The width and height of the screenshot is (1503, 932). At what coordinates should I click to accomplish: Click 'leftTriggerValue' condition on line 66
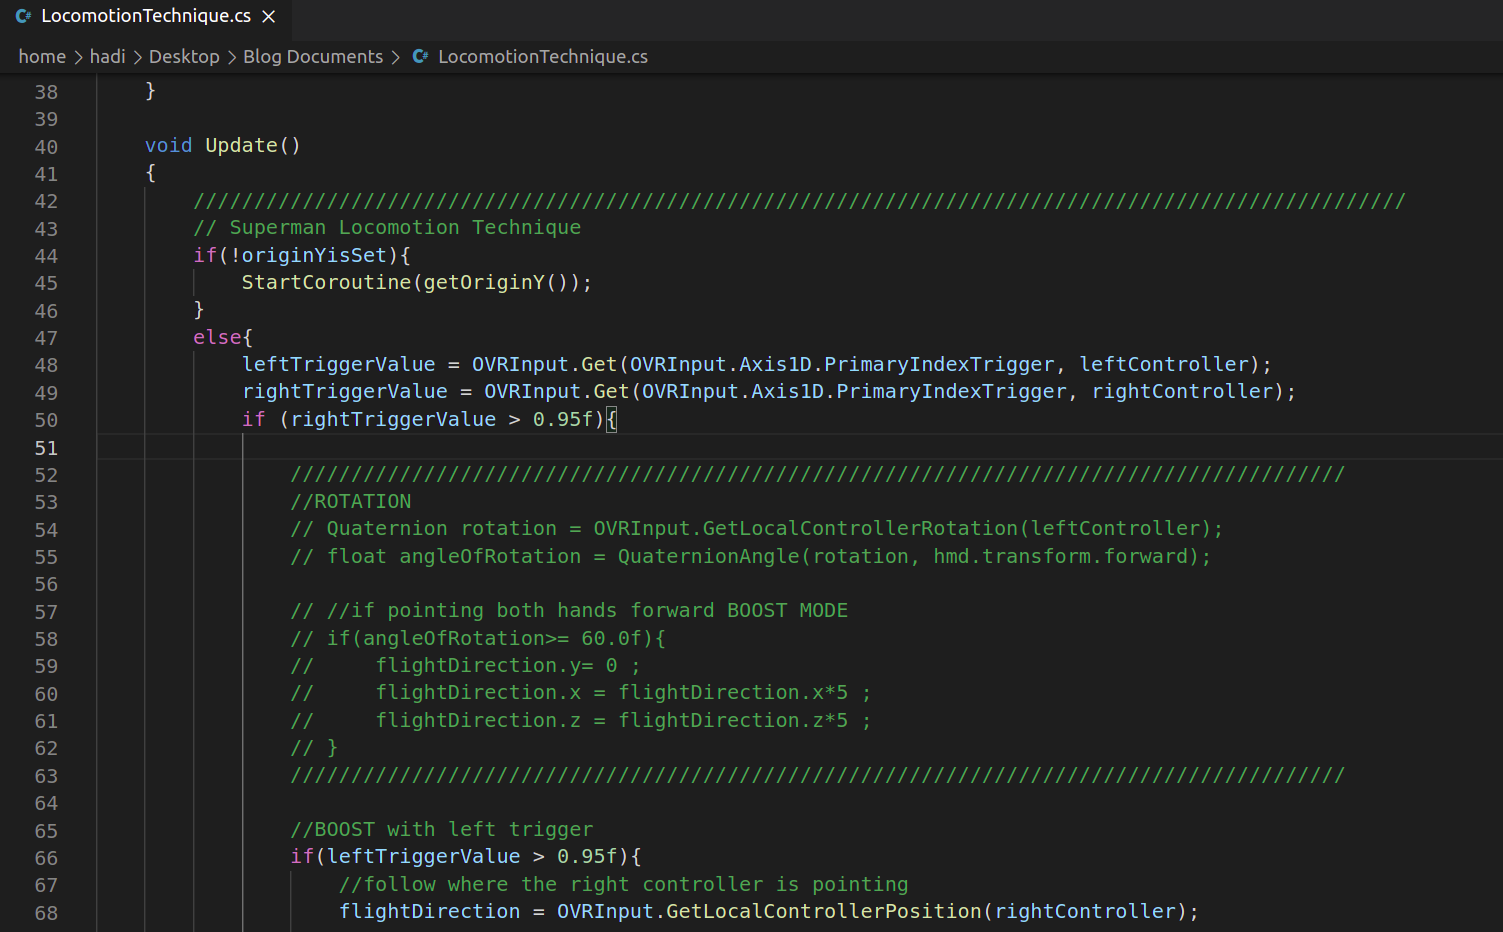click(x=424, y=856)
